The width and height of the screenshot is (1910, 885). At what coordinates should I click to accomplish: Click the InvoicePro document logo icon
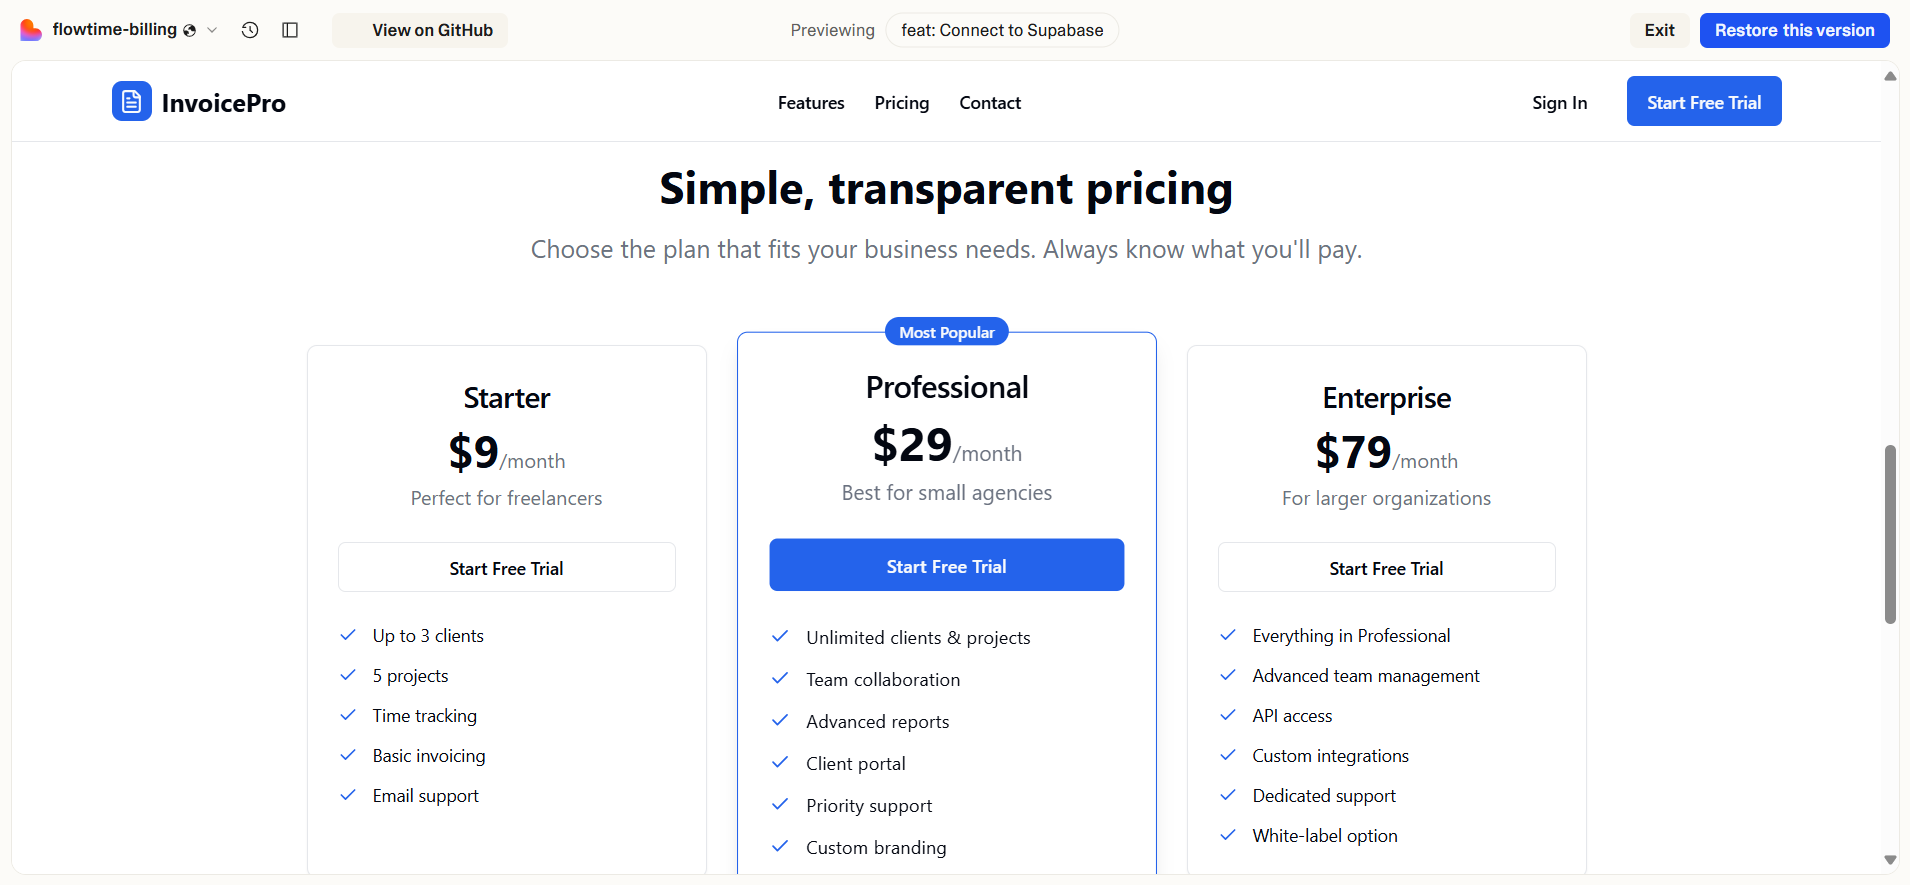pyautogui.click(x=132, y=101)
